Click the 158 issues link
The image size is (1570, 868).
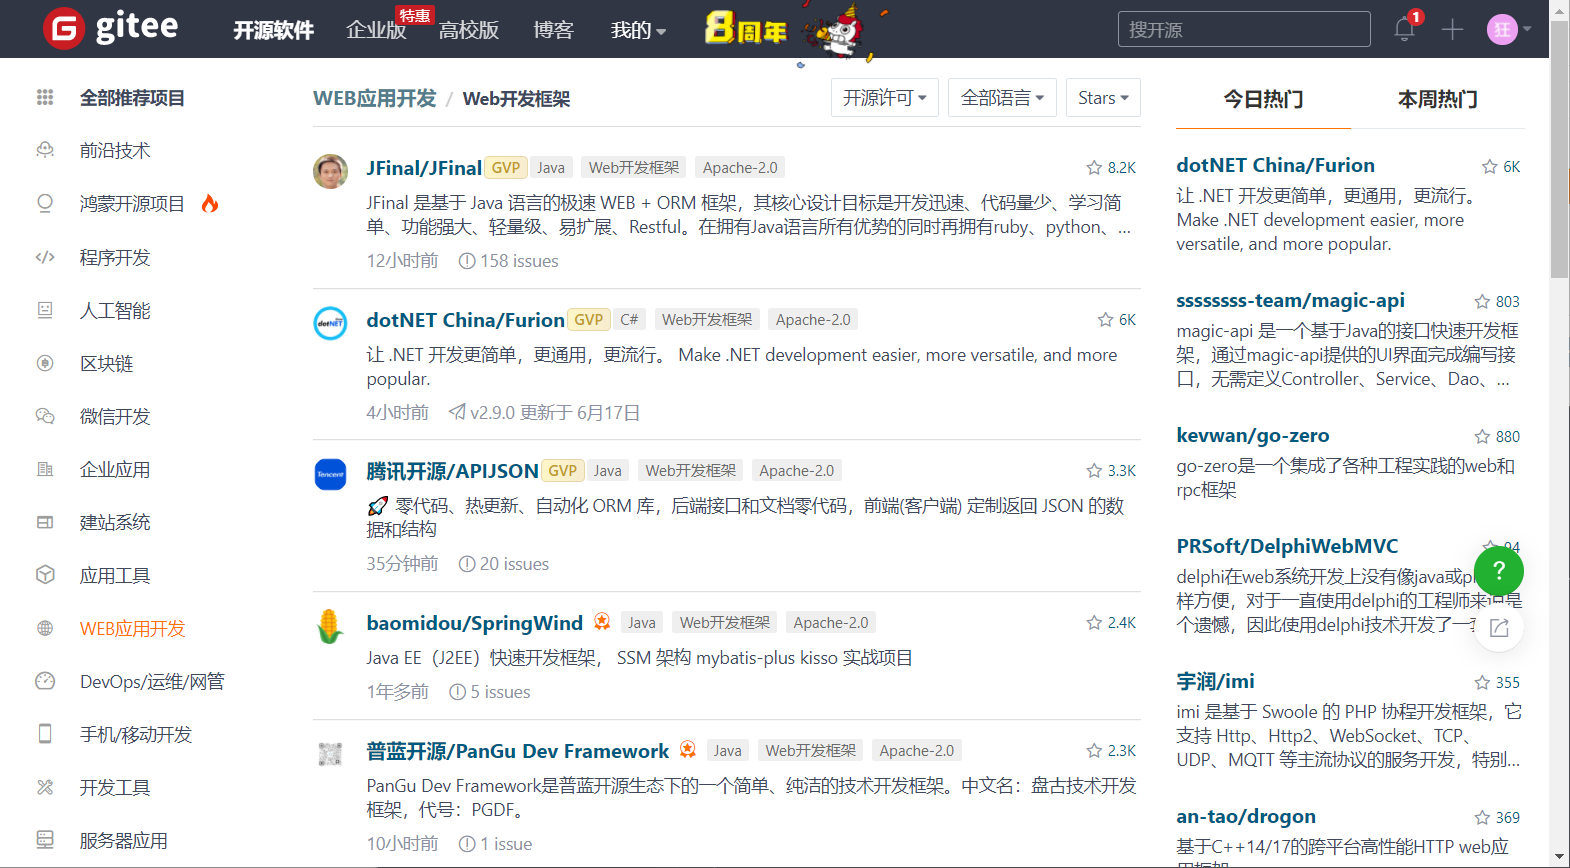tap(508, 261)
